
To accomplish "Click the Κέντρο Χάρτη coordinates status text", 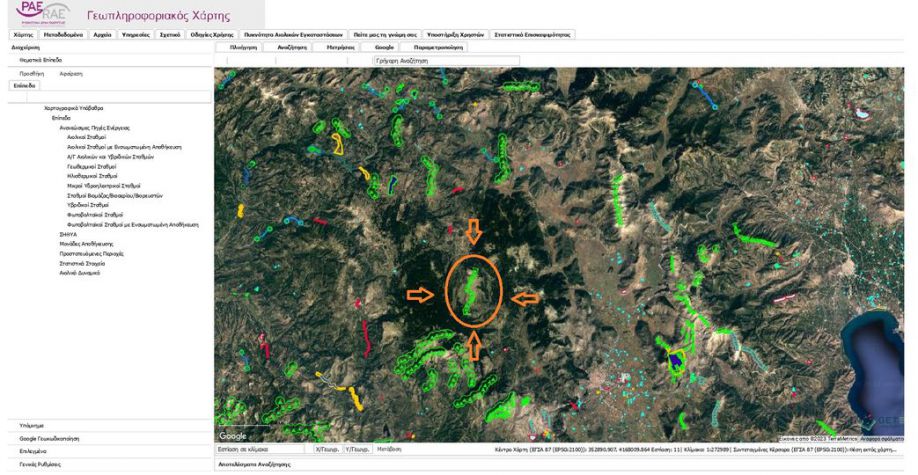I will (696, 449).
